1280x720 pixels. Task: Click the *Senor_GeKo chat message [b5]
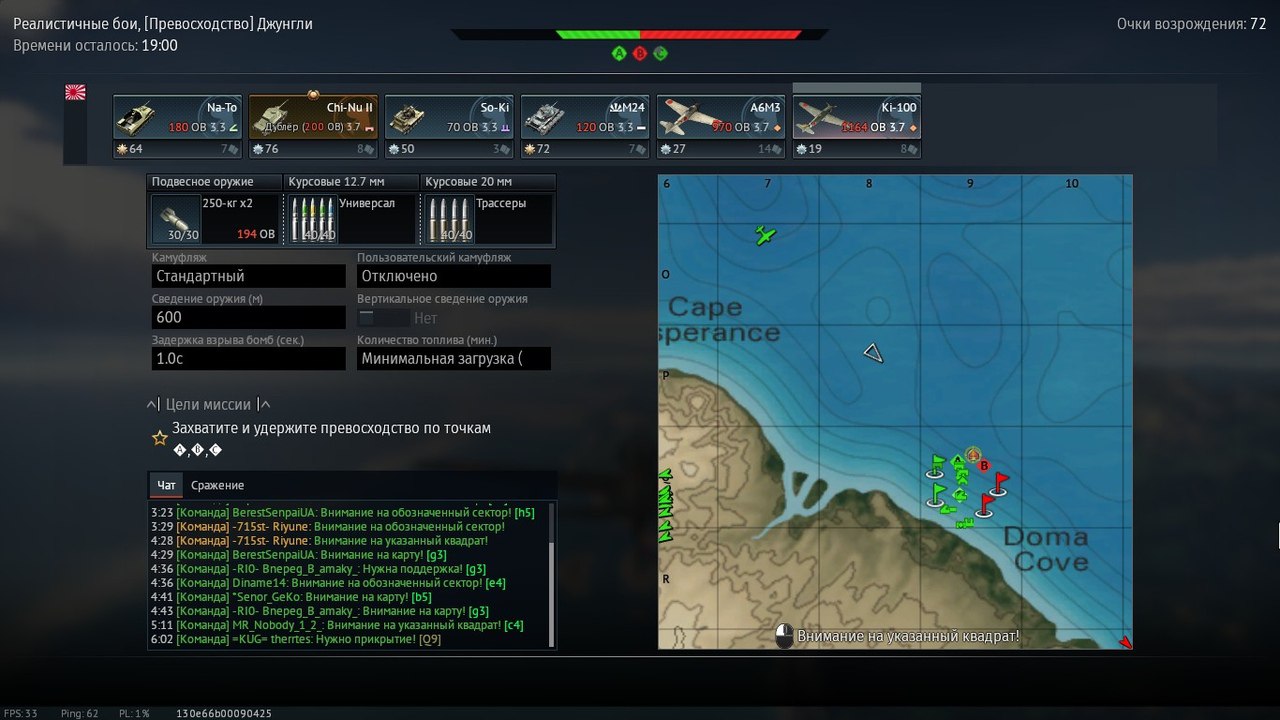click(291, 597)
